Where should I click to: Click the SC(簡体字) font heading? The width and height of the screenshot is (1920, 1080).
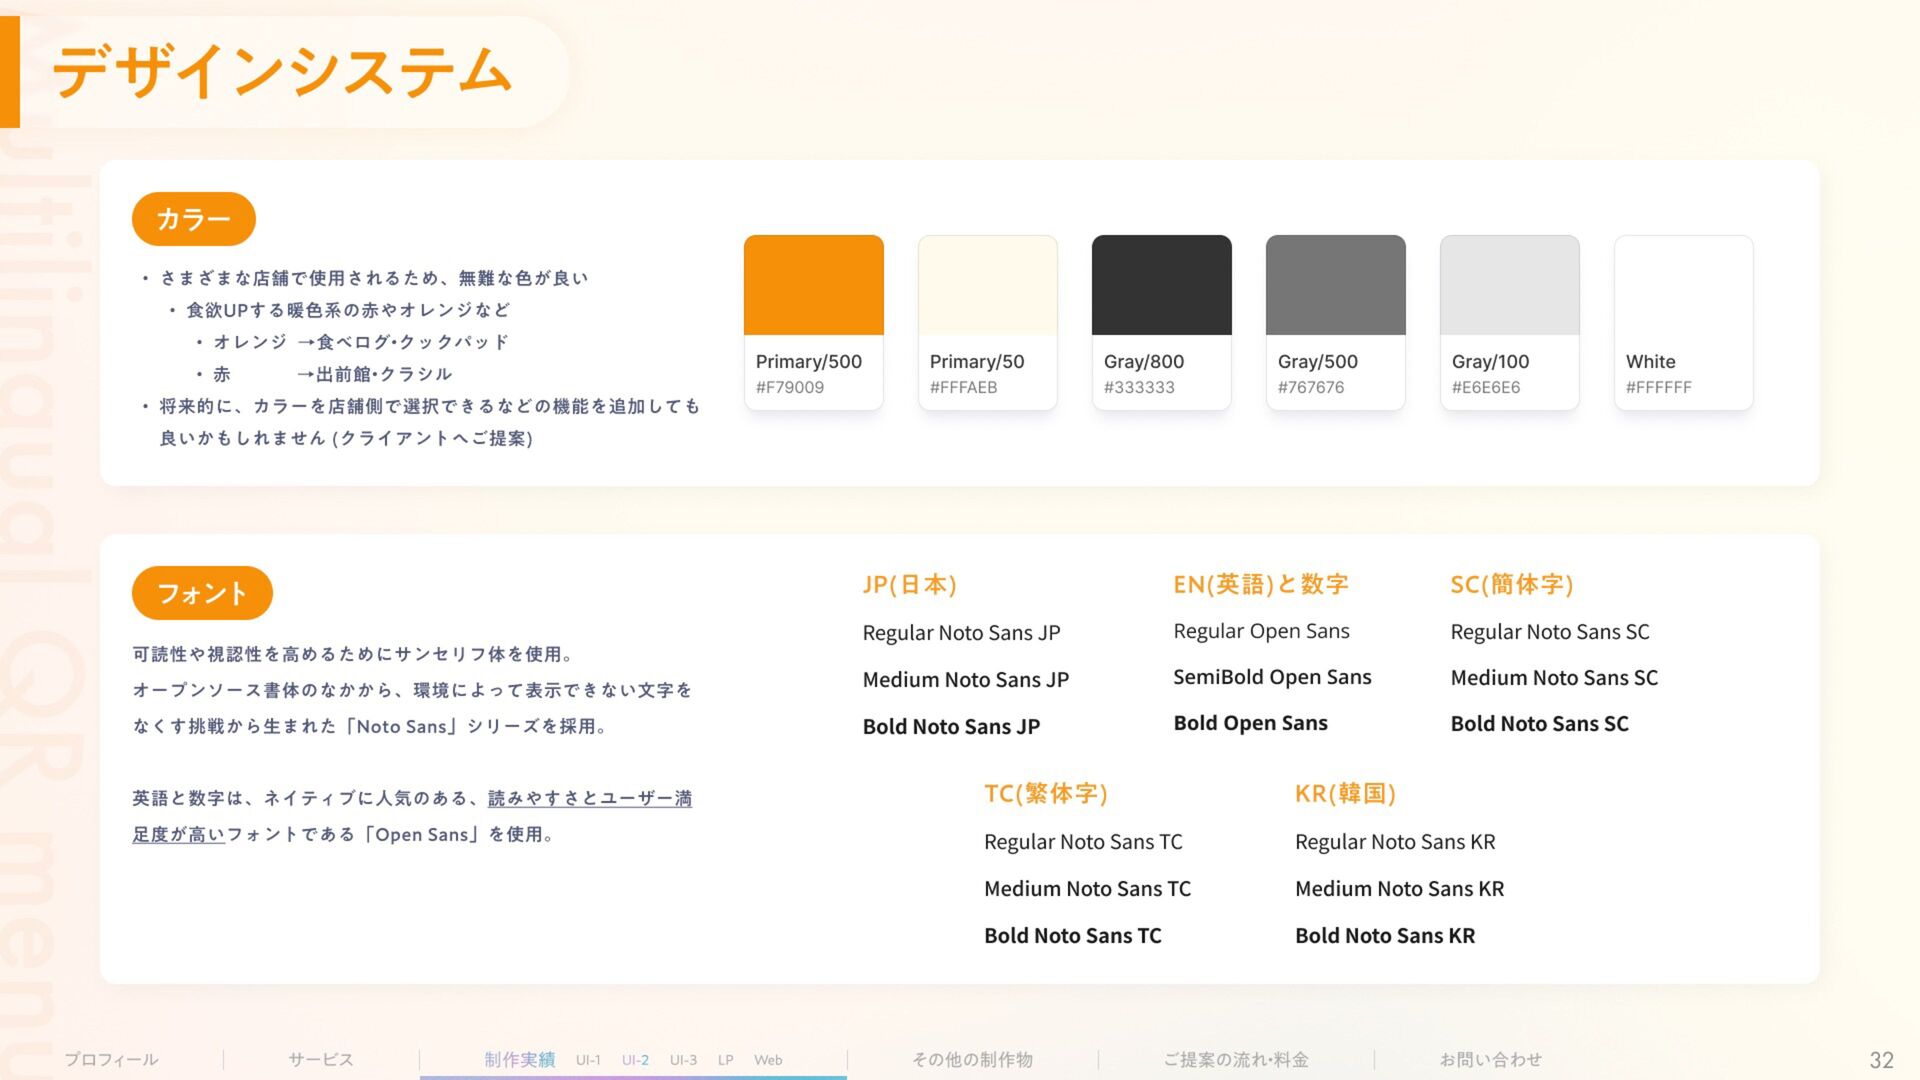coord(1512,584)
